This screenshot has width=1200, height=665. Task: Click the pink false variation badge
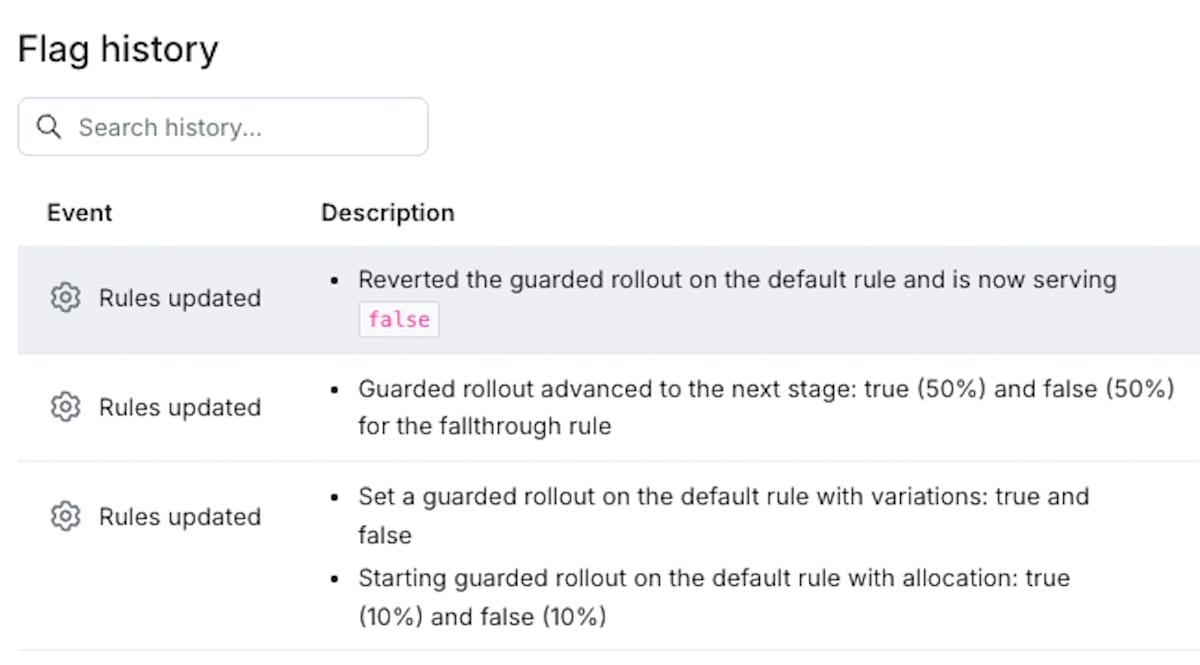click(399, 320)
